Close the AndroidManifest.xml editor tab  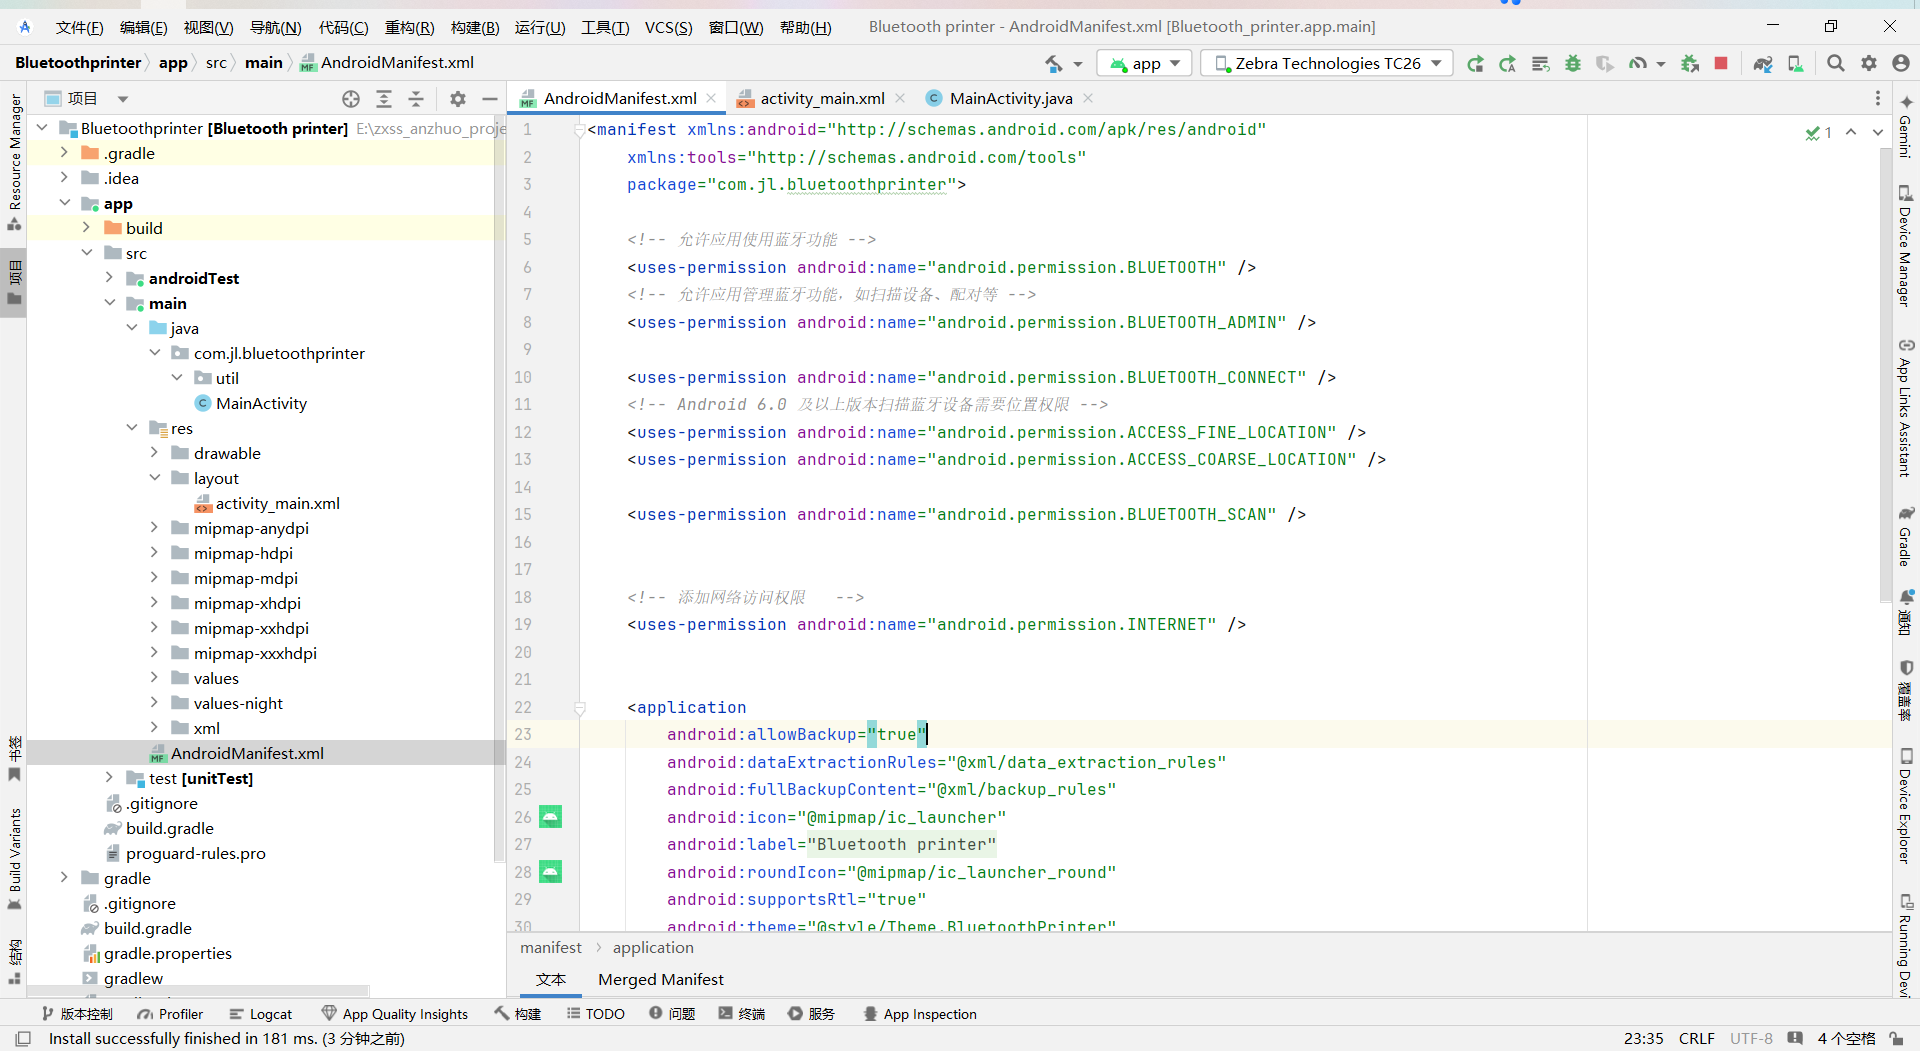pyautogui.click(x=711, y=98)
